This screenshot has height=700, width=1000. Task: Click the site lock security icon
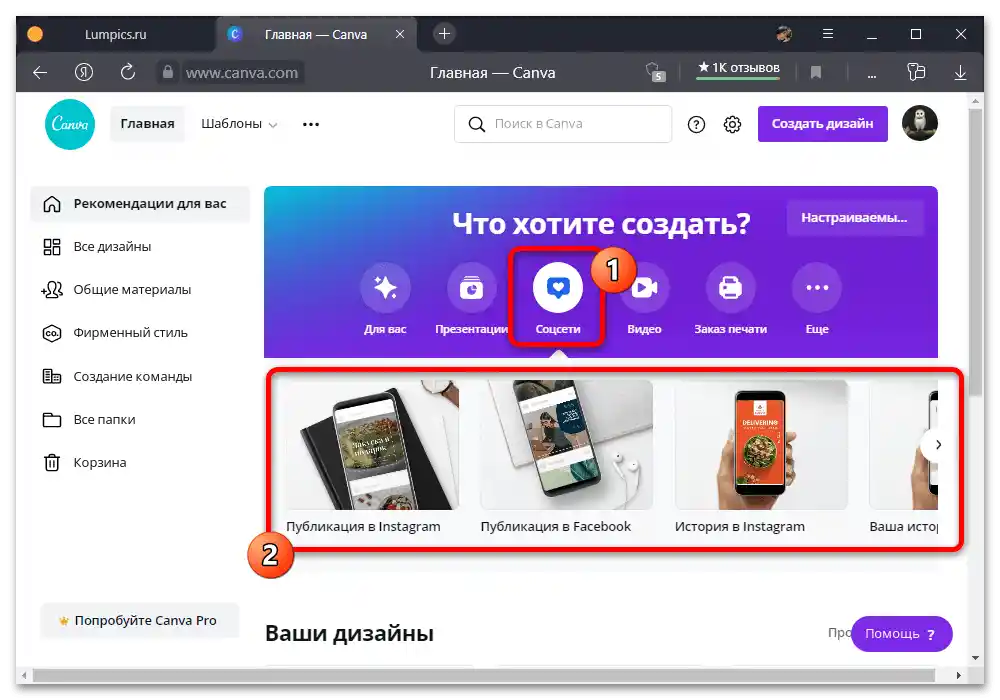[x=167, y=72]
